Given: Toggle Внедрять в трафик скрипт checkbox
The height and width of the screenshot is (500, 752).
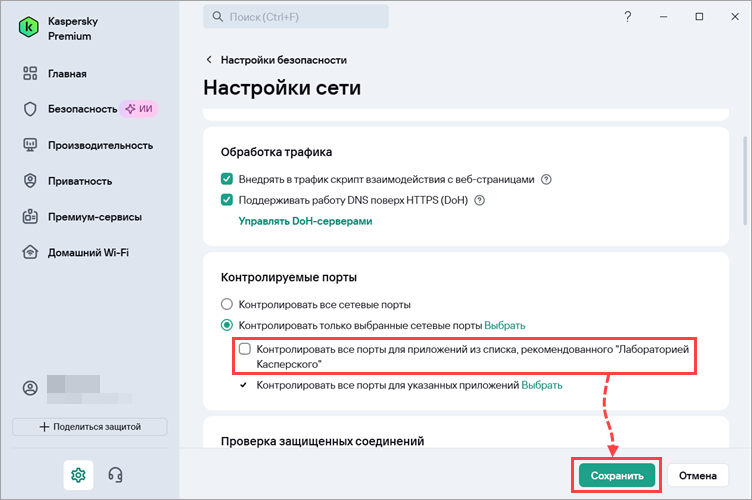Looking at the screenshot, I should tap(226, 179).
